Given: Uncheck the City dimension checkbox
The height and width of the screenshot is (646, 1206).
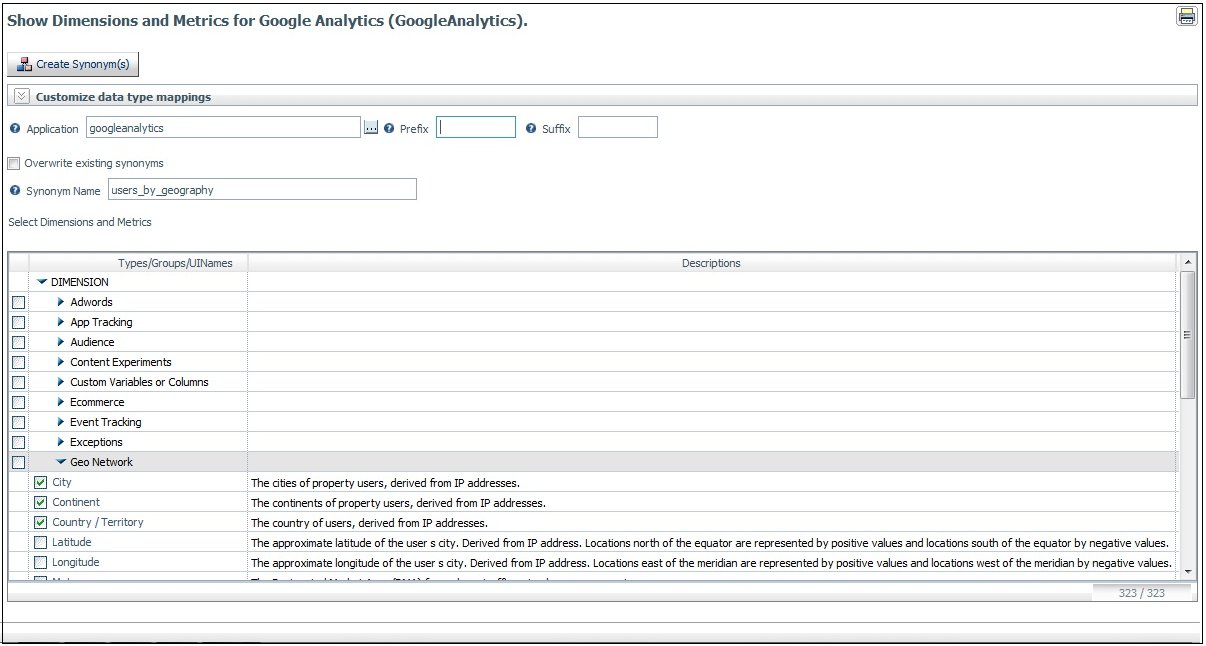Looking at the screenshot, I should pos(41,482).
